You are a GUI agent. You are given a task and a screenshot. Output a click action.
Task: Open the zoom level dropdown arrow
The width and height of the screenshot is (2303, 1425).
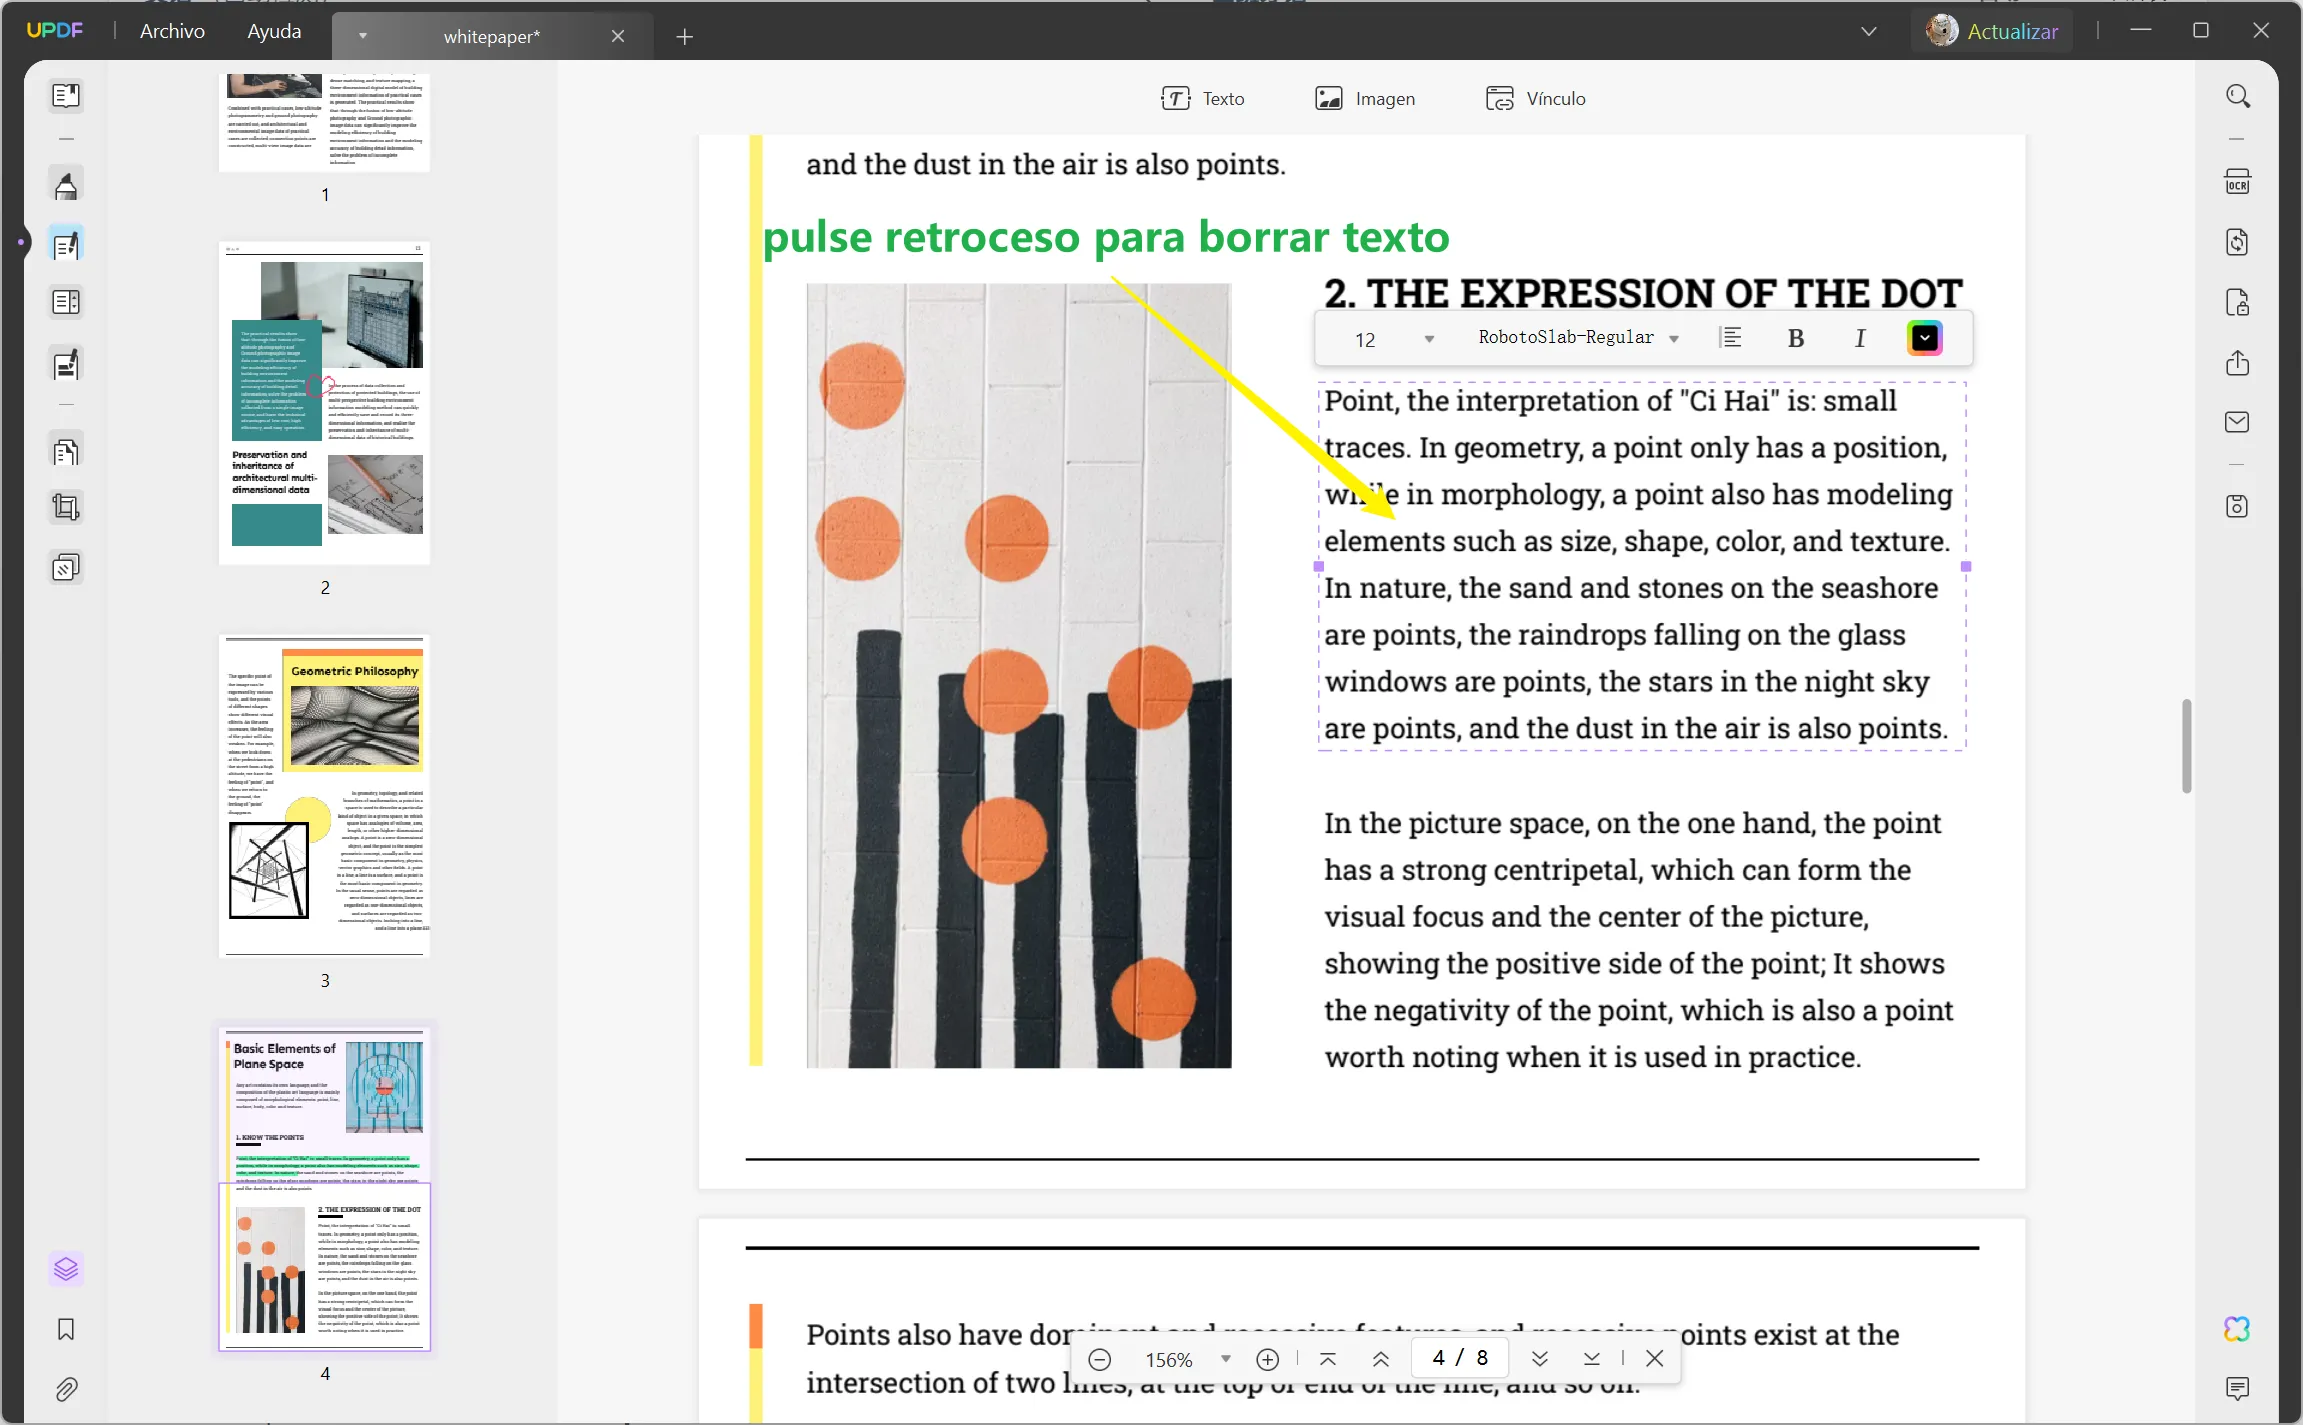click(1226, 1359)
